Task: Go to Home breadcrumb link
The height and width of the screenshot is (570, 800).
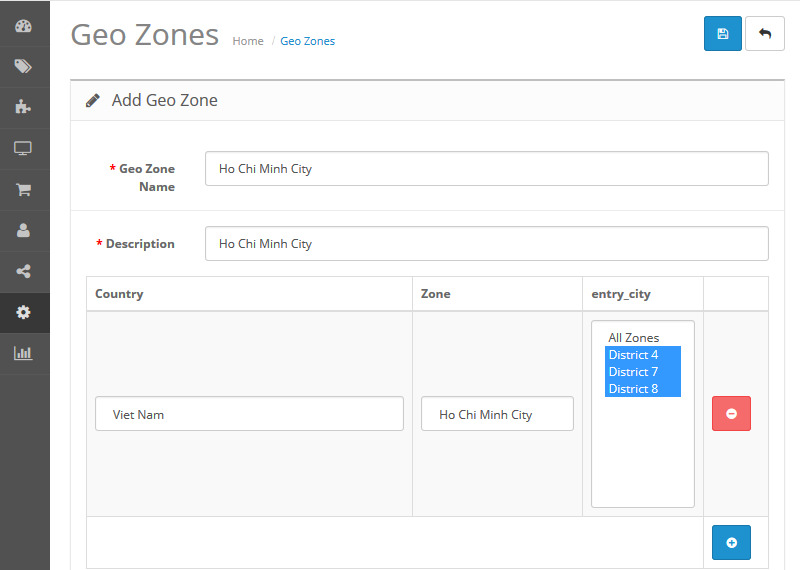Action: tap(248, 41)
